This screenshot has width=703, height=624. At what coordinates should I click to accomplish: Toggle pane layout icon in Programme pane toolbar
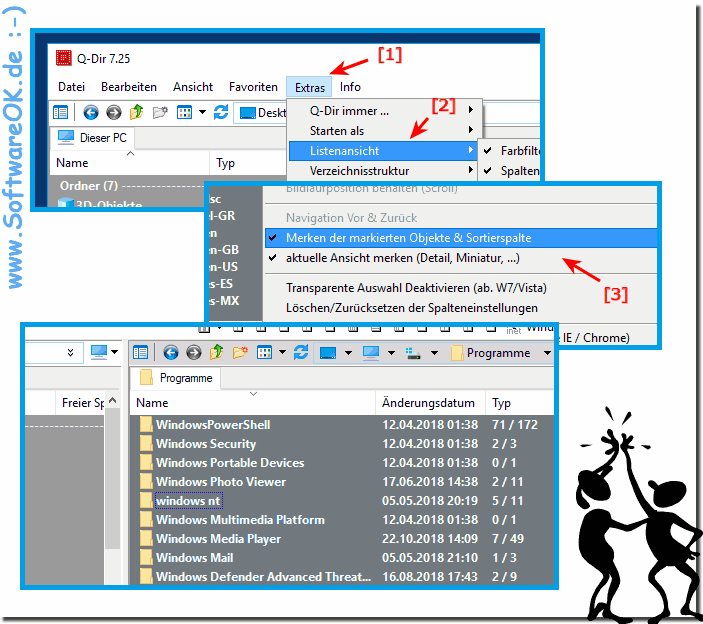[x=140, y=353]
